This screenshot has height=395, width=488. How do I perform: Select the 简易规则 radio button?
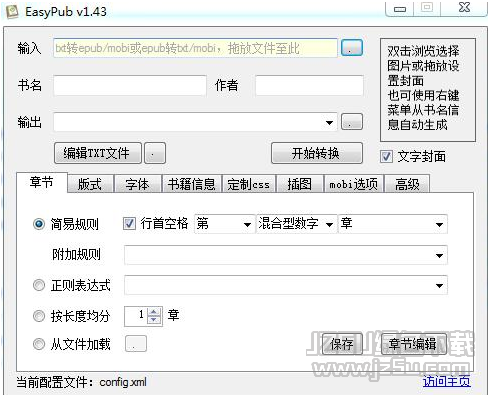(39, 224)
